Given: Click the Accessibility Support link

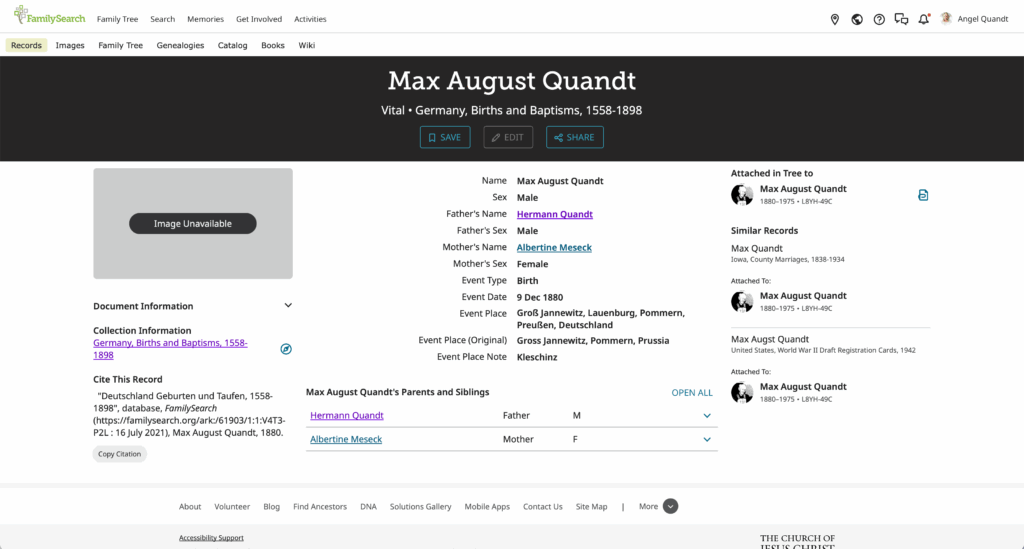Looking at the screenshot, I should click(x=211, y=538).
